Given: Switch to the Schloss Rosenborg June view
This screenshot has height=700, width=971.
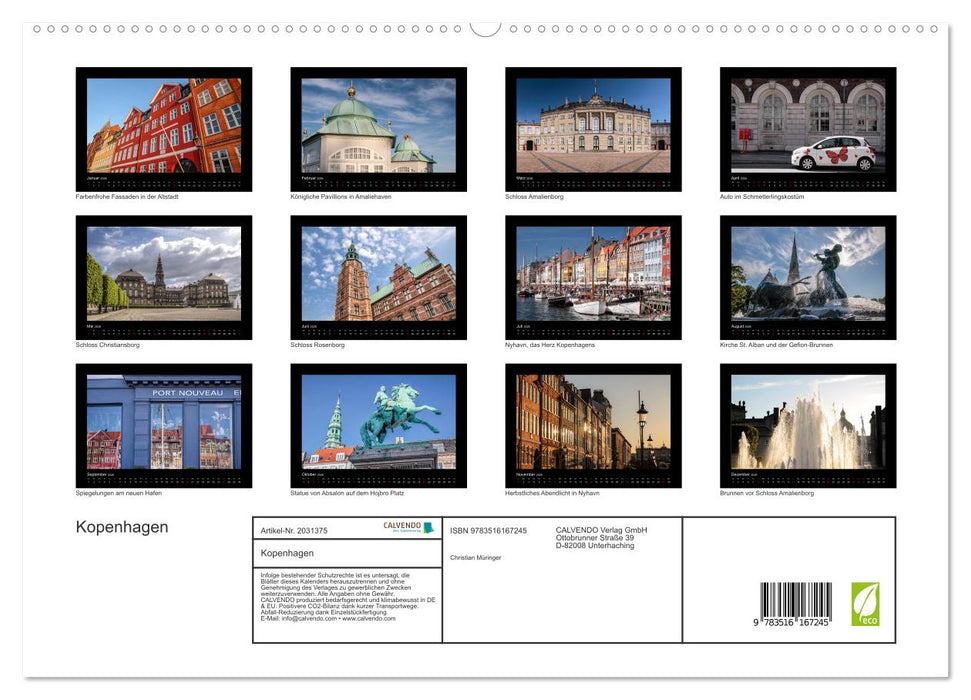Looking at the screenshot, I should click(379, 277).
